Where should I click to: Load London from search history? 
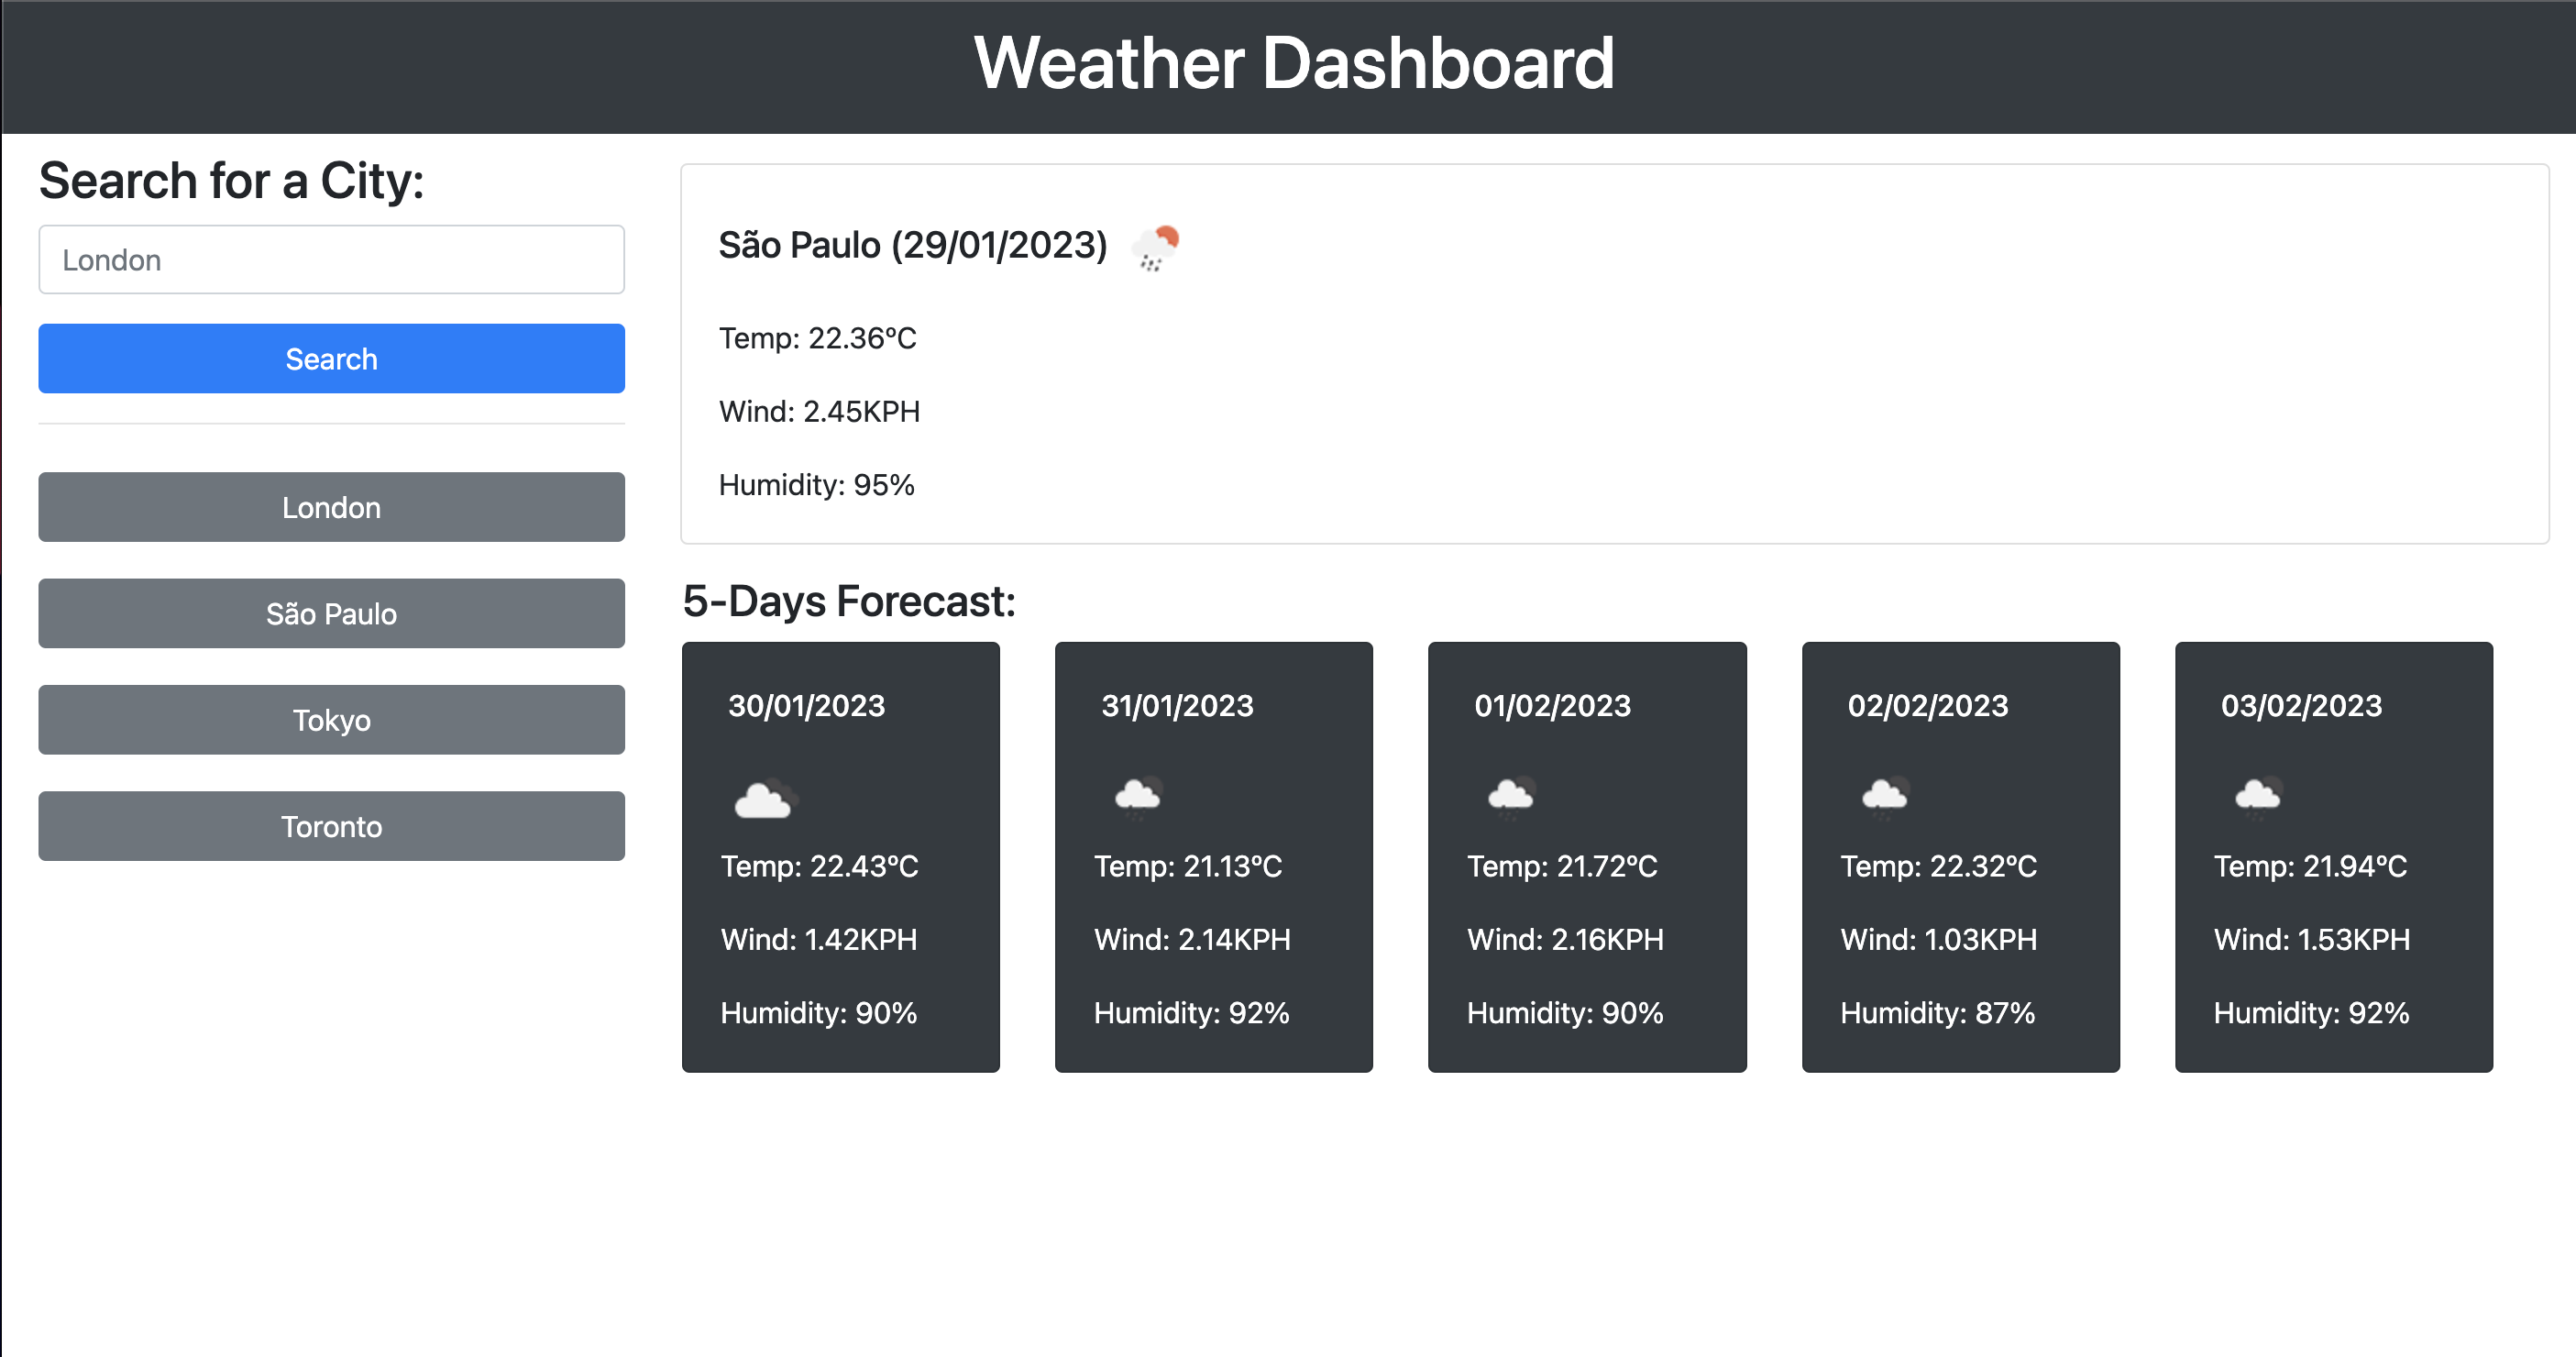click(x=331, y=507)
